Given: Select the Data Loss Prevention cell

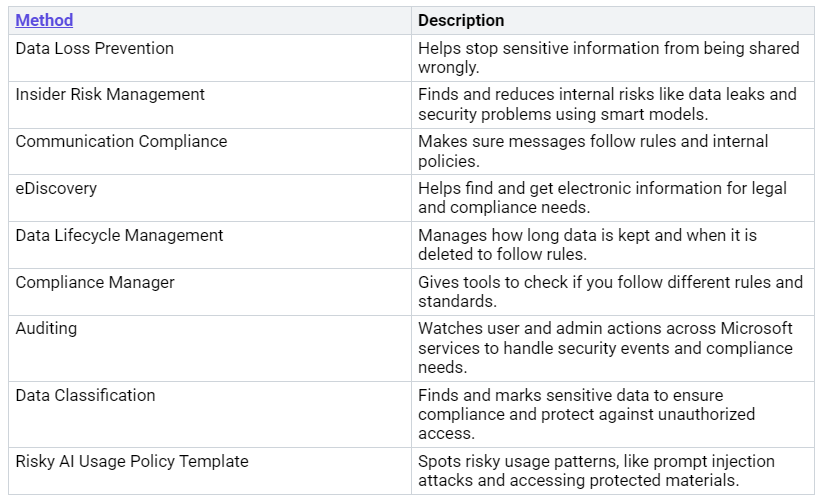Looking at the screenshot, I should click(95, 48).
